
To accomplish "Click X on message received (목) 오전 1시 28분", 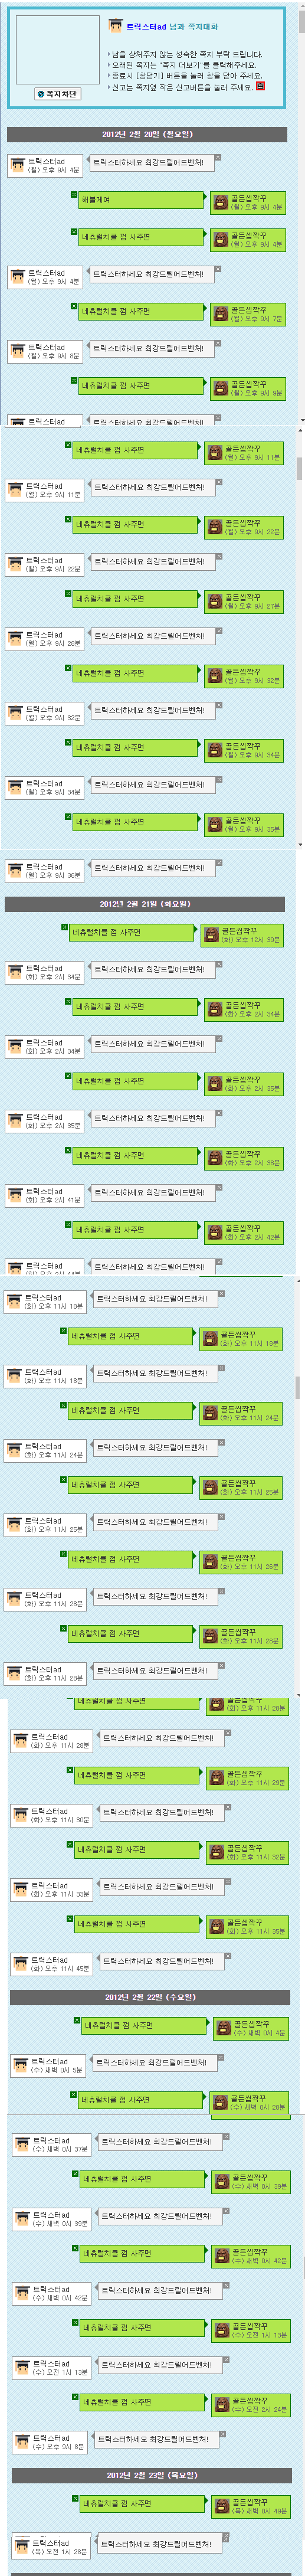I will (x=226, y=2538).
